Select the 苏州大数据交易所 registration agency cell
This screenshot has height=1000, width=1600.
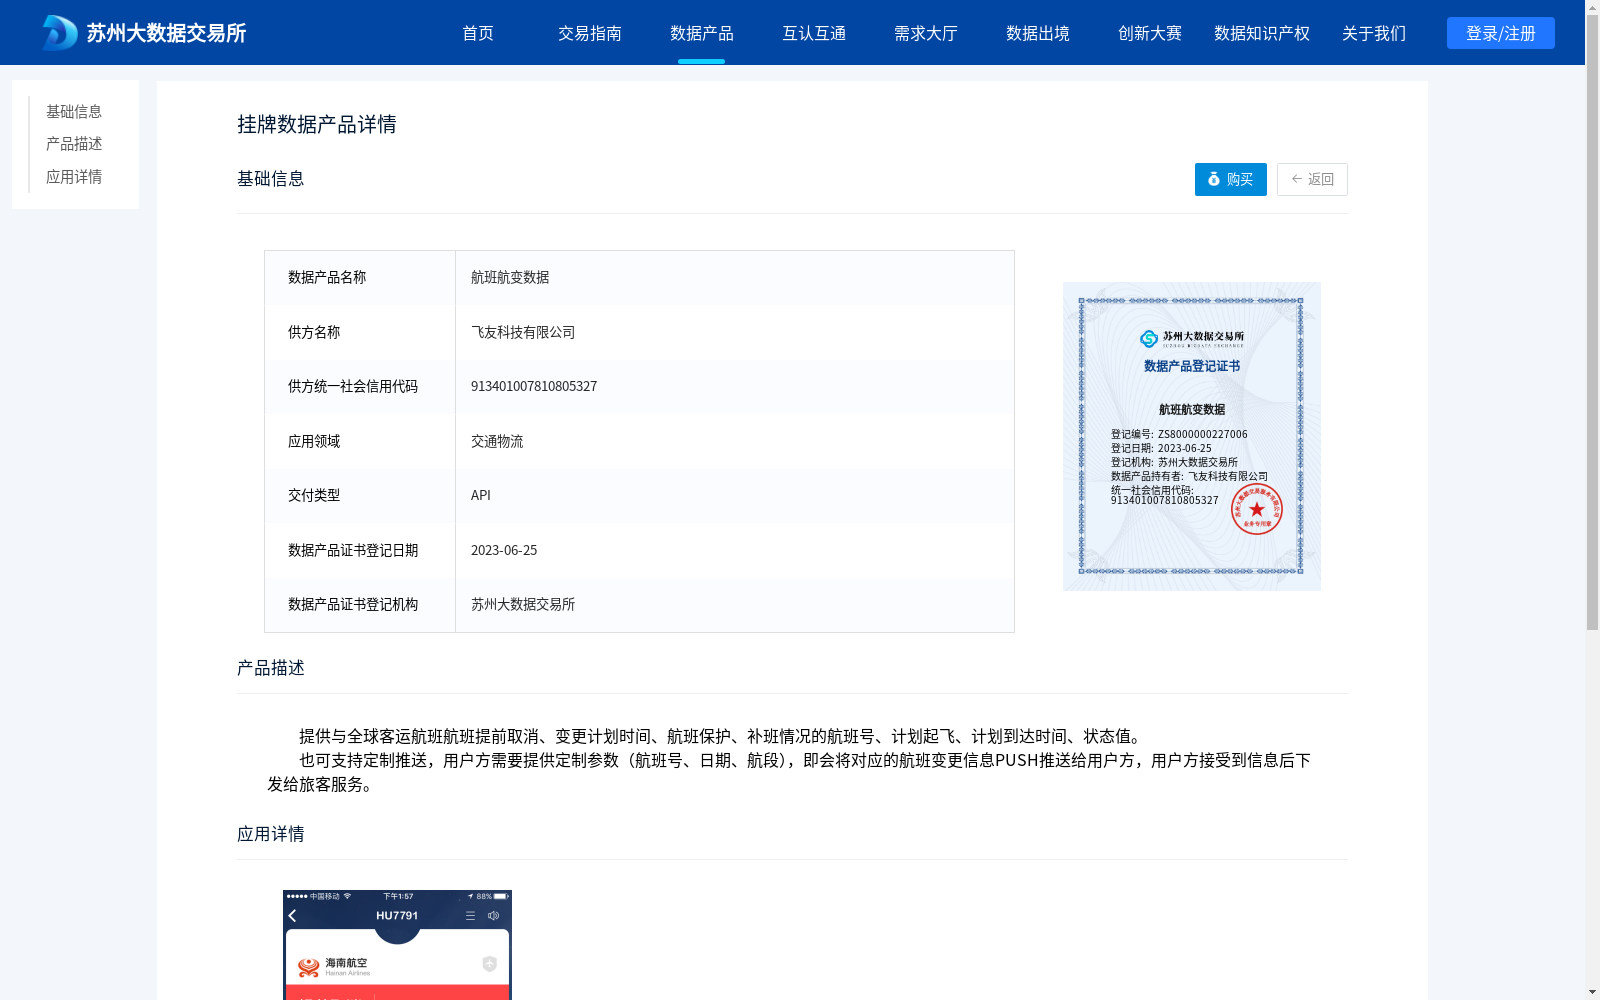735,605
